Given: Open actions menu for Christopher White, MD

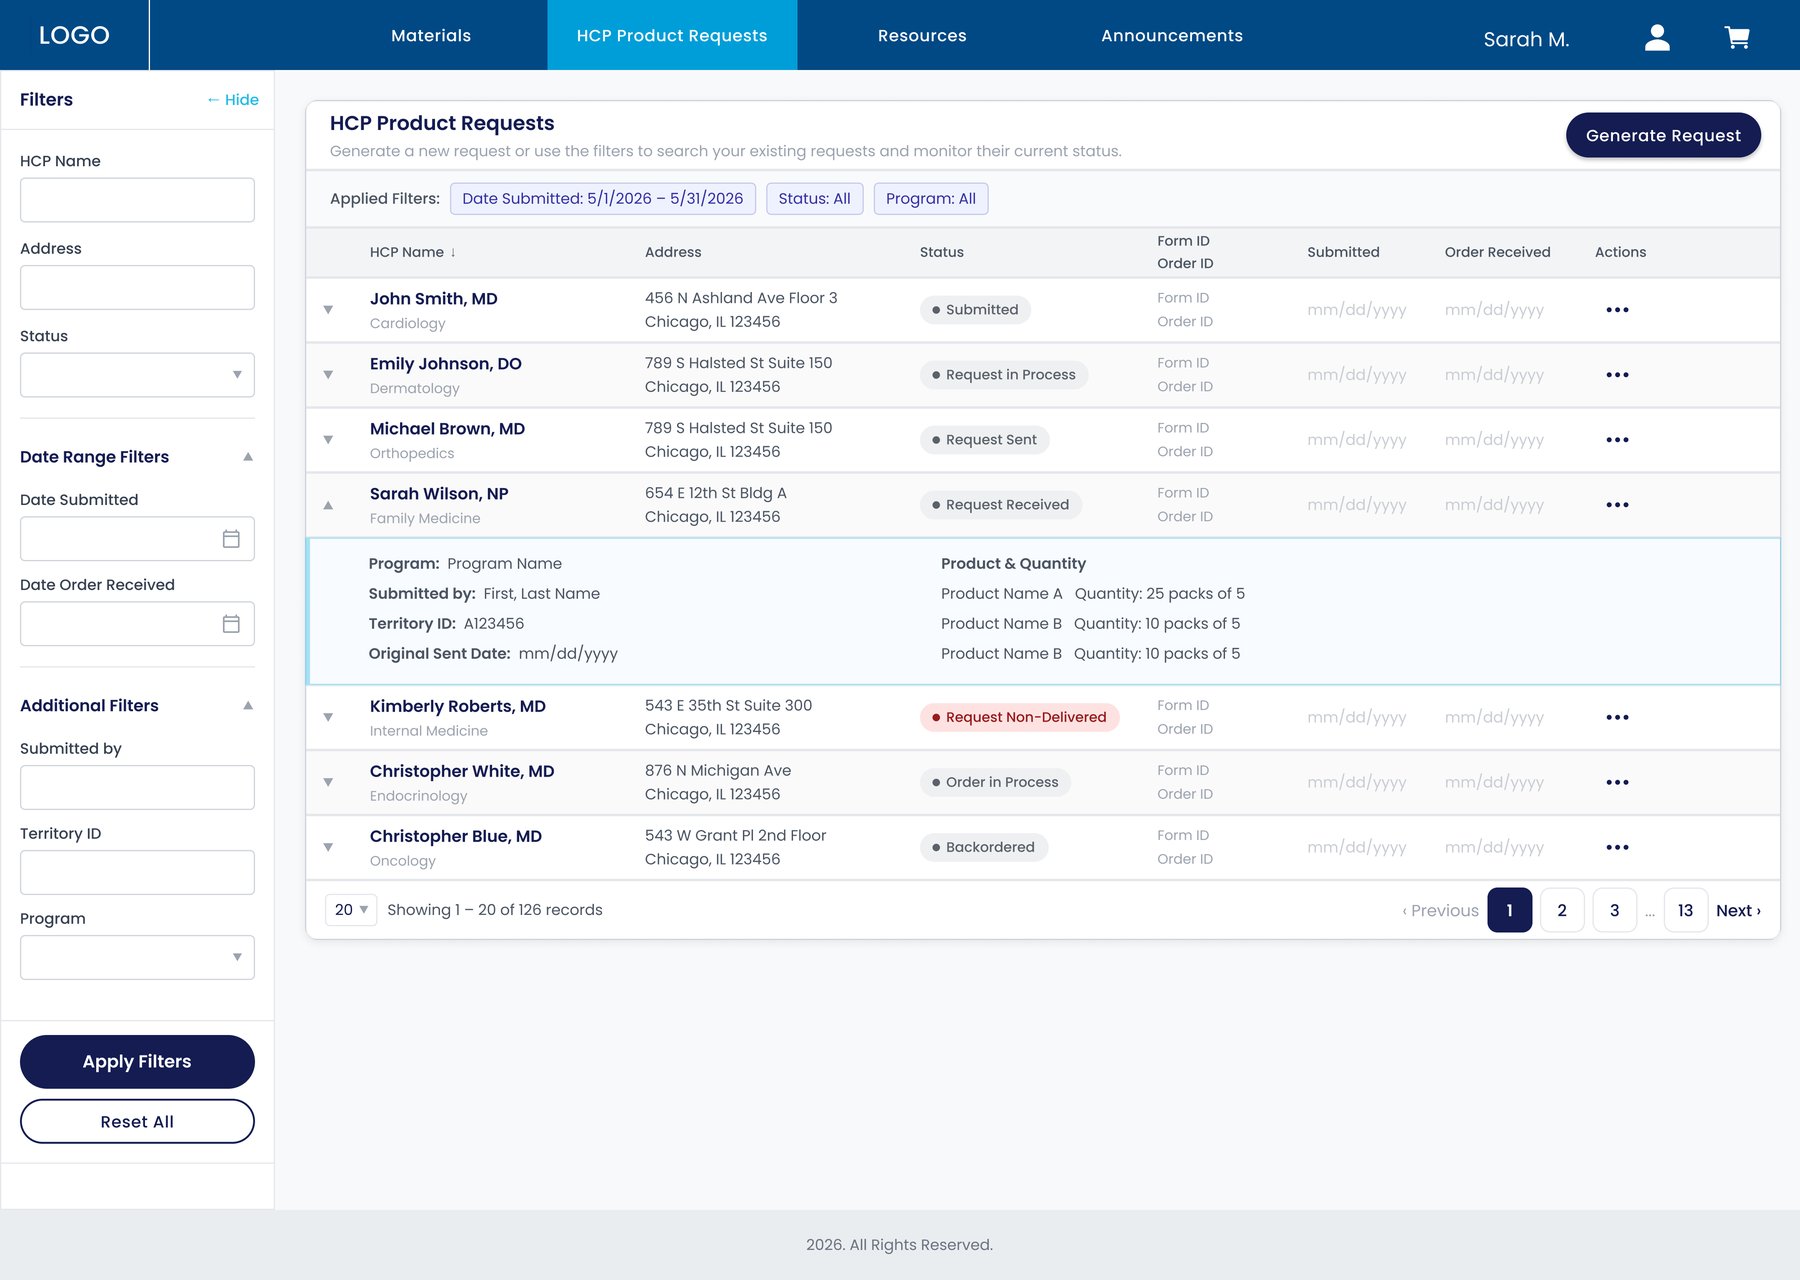Looking at the screenshot, I should click(x=1617, y=782).
